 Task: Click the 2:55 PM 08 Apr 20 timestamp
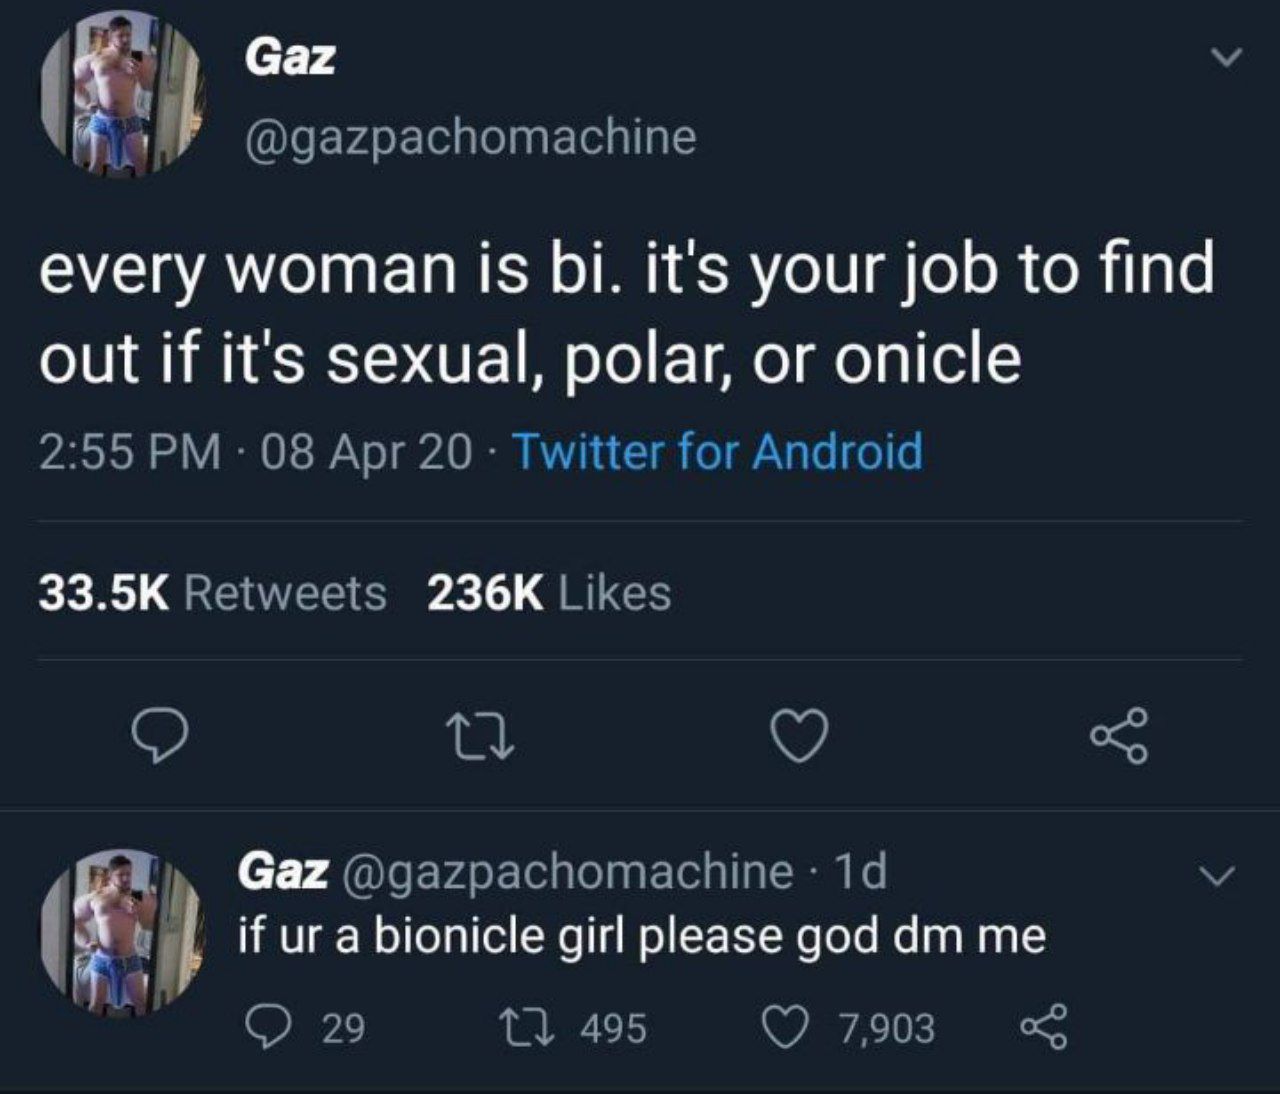[x=256, y=451]
